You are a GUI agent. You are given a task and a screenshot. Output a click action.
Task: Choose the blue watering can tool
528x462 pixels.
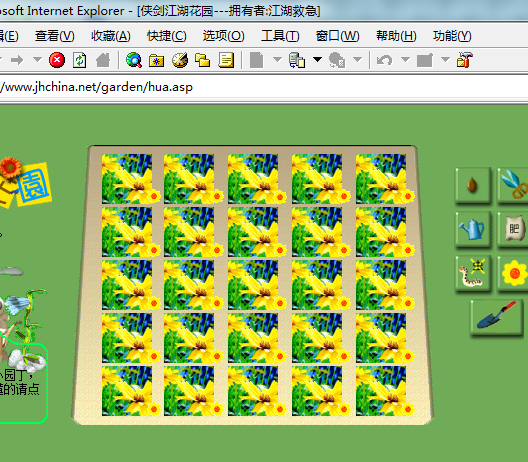click(x=473, y=229)
